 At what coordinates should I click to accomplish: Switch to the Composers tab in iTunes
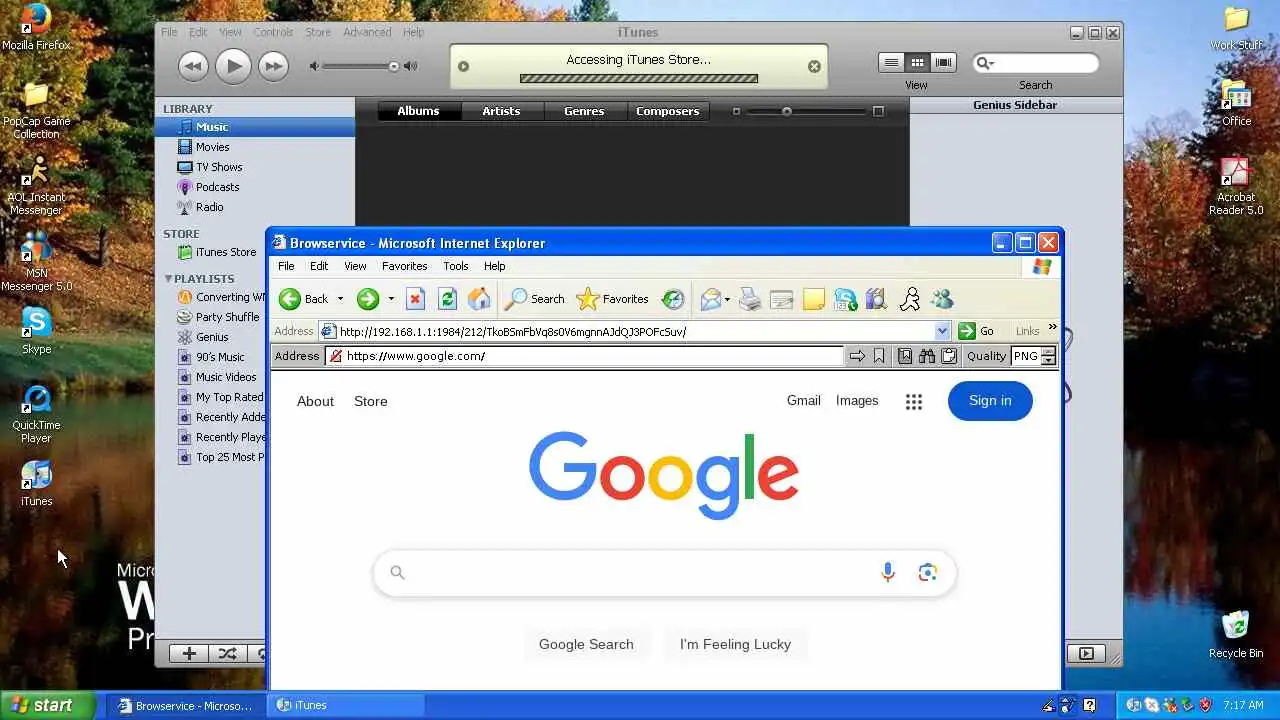tap(667, 111)
